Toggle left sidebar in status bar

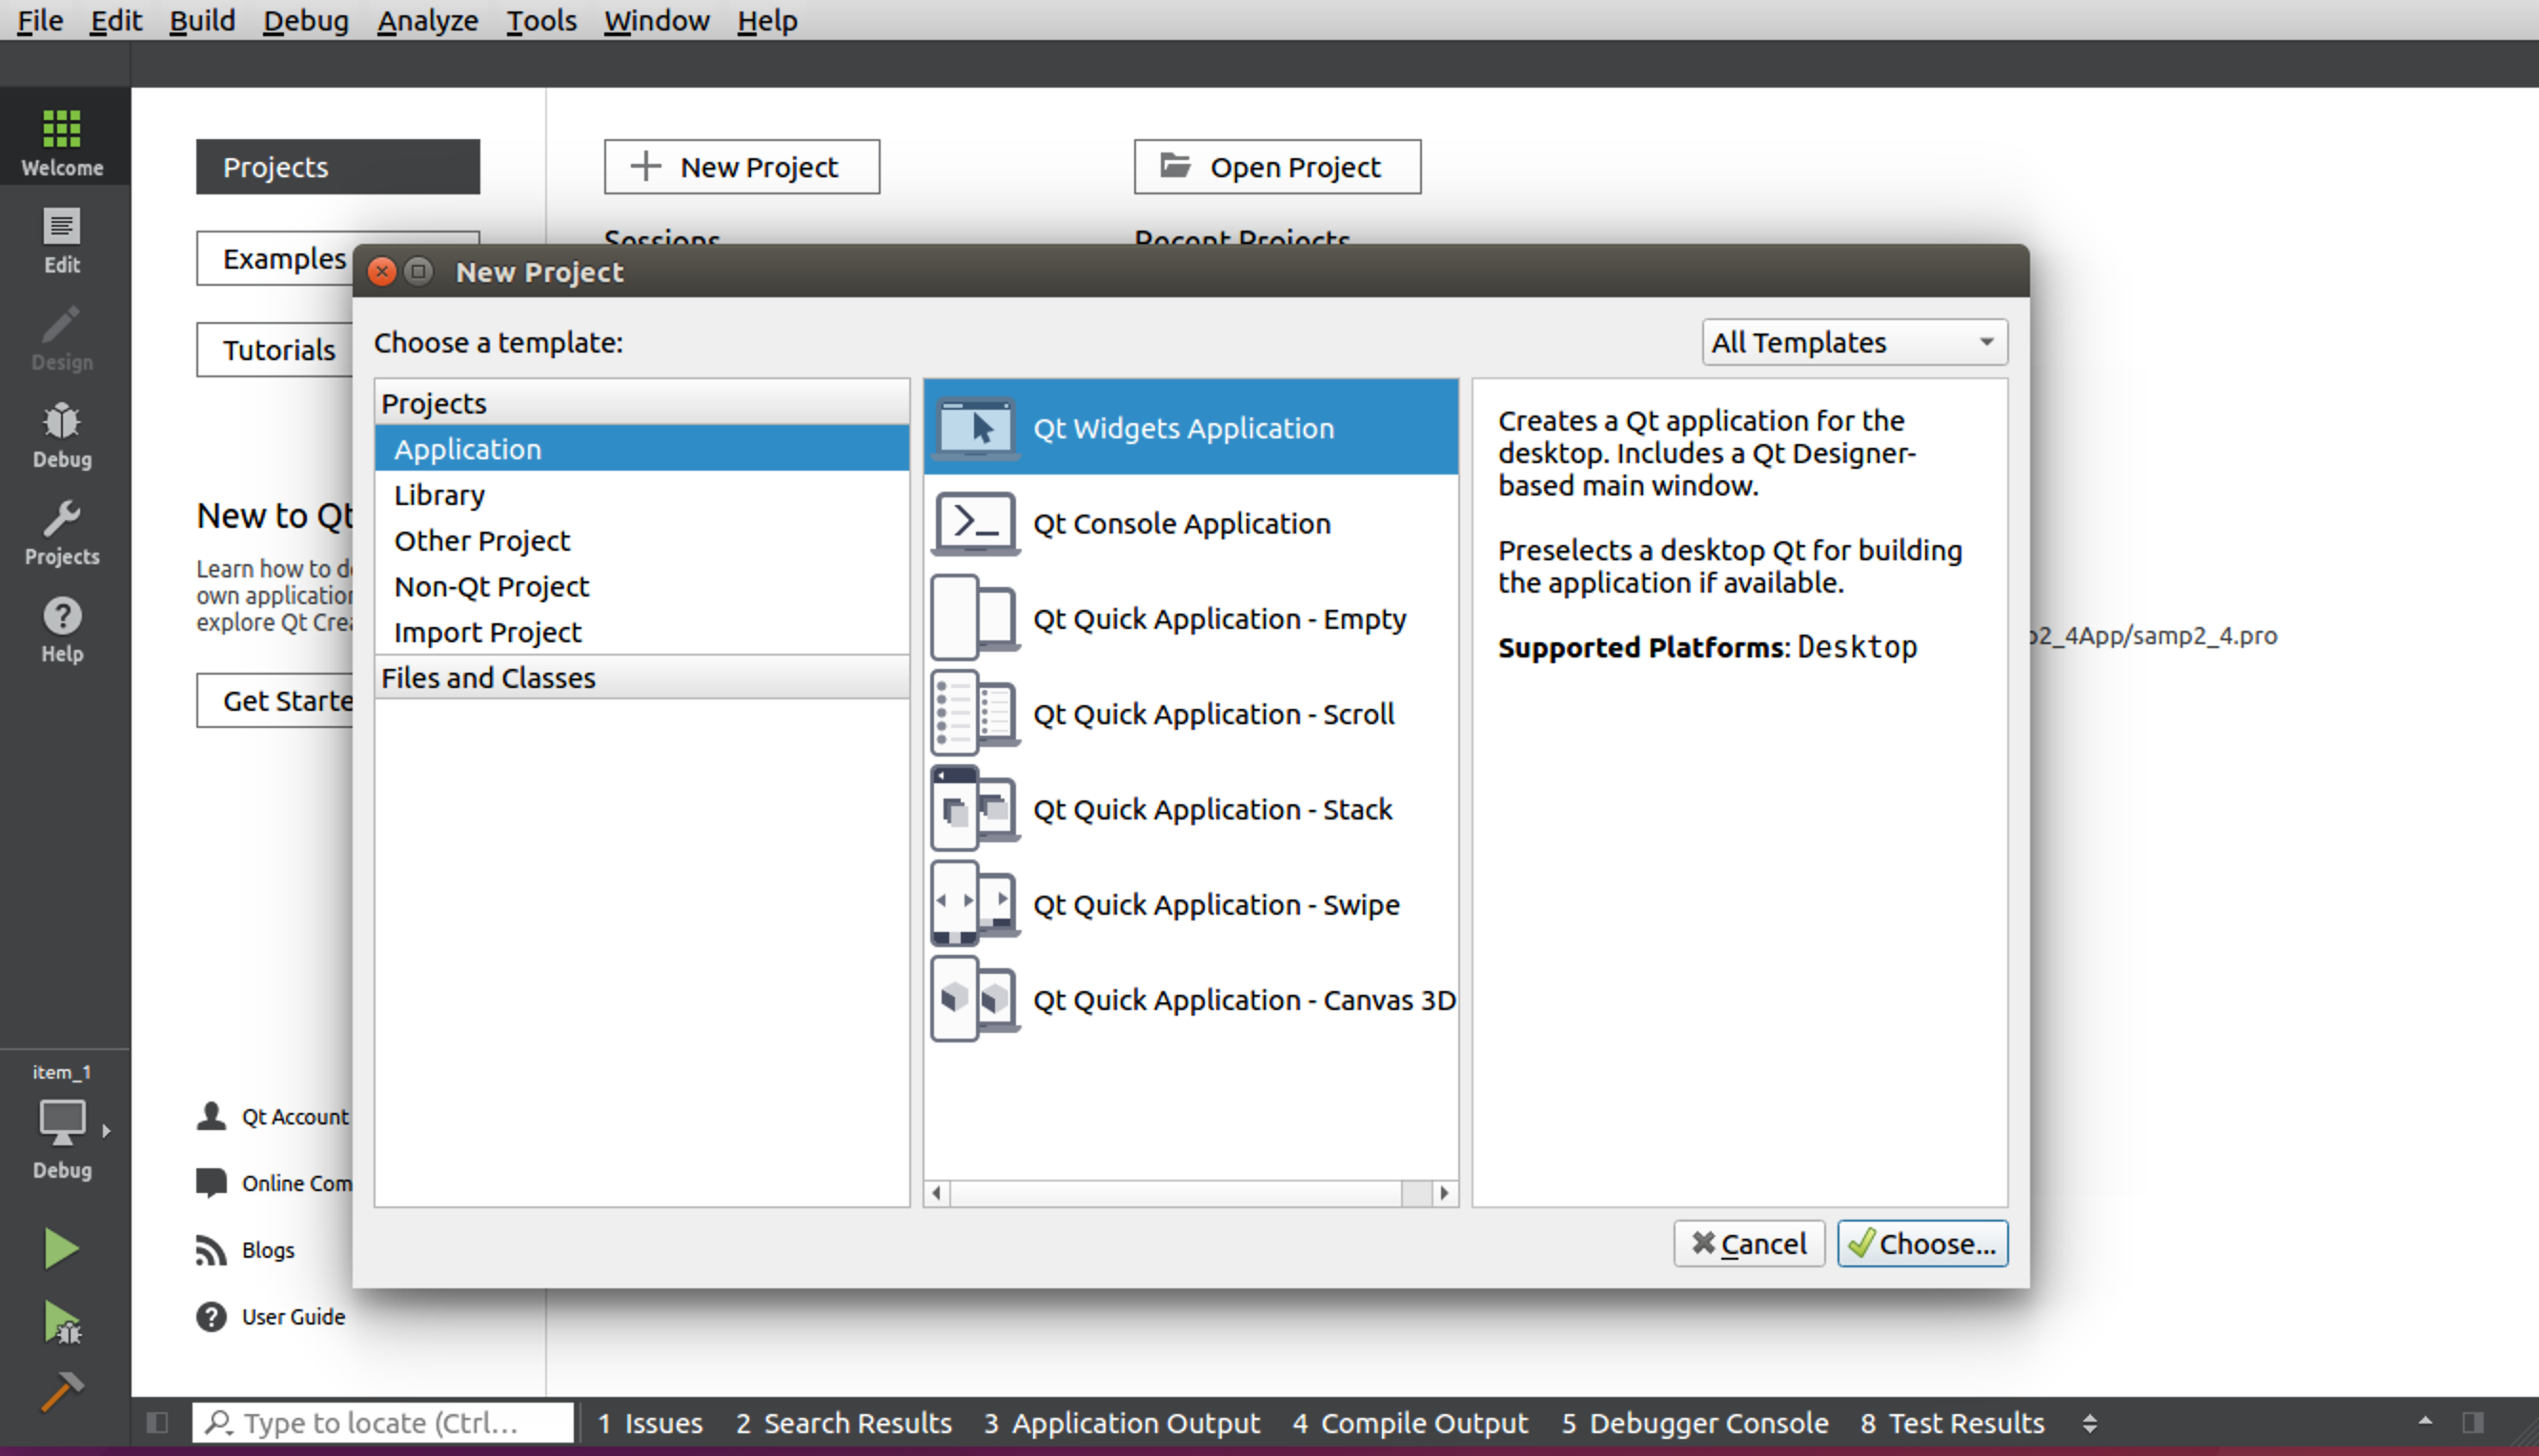point(157,1423)
